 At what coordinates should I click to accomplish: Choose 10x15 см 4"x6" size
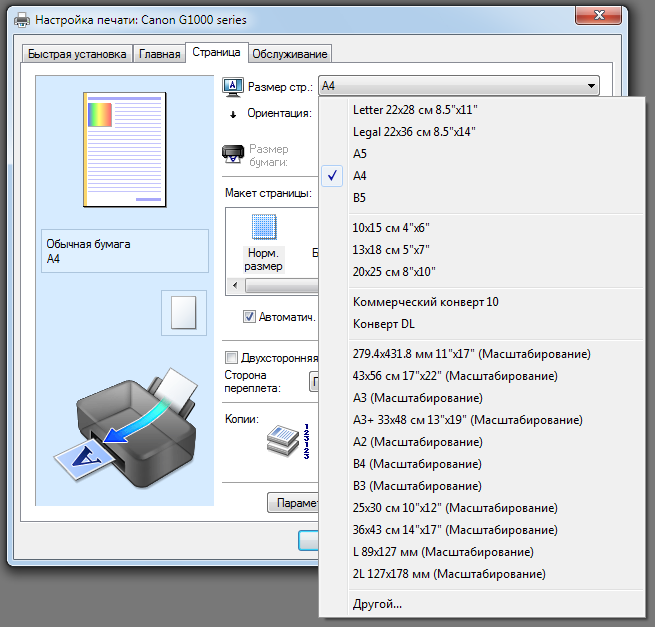click(482, 228)
